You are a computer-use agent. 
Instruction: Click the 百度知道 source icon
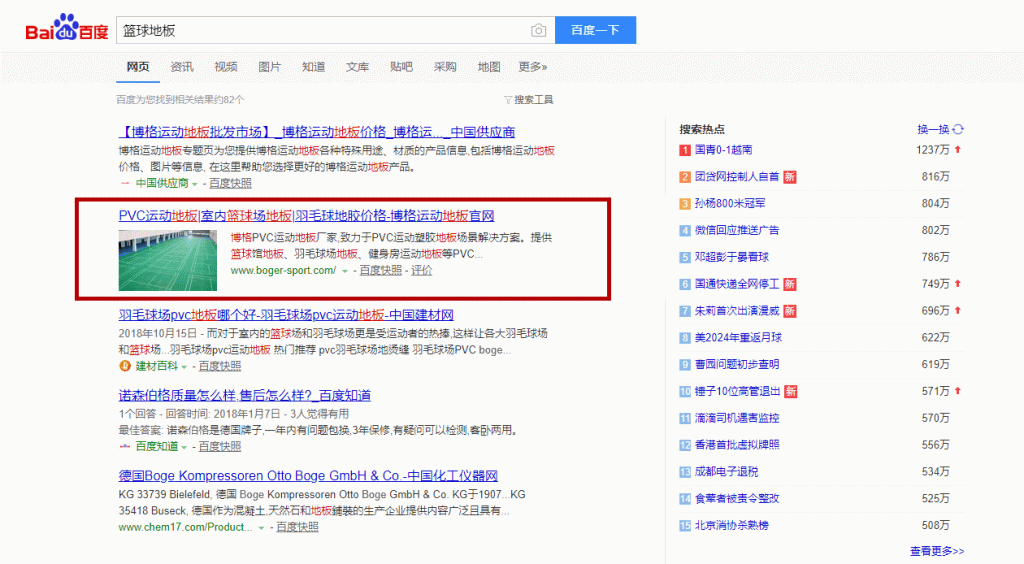(x=125, y=446)
